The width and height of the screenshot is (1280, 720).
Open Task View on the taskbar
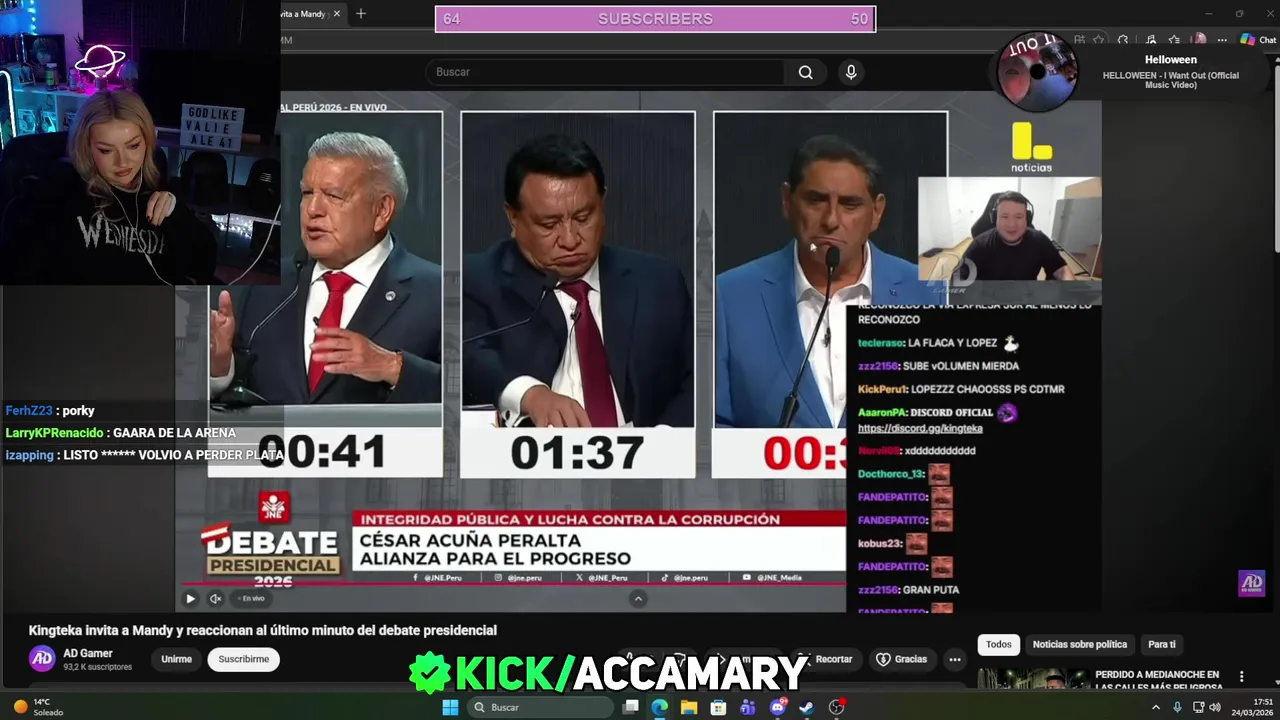tap(630, 707)
